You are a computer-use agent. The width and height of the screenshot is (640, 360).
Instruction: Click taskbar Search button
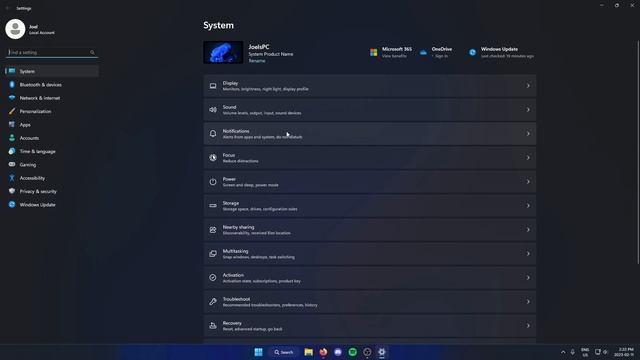click(x=284, y=352)
